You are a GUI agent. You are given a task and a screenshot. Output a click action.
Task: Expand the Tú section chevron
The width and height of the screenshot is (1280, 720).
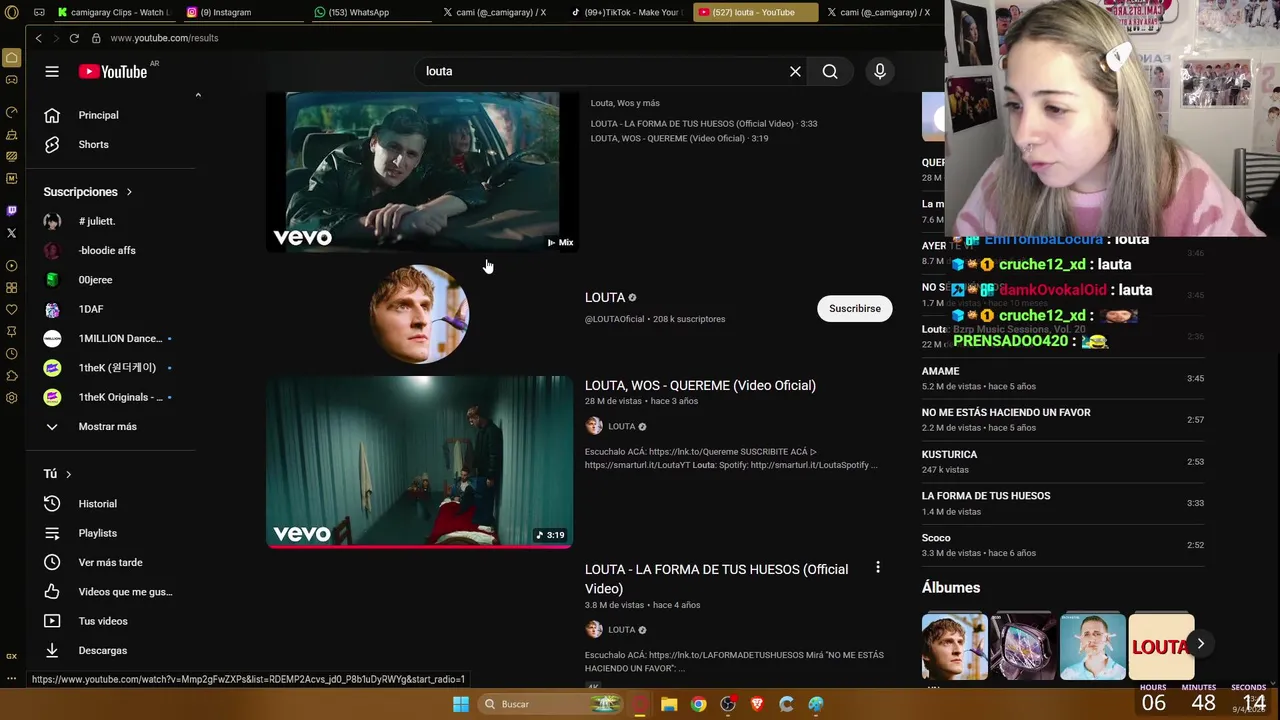pos(68,474)
